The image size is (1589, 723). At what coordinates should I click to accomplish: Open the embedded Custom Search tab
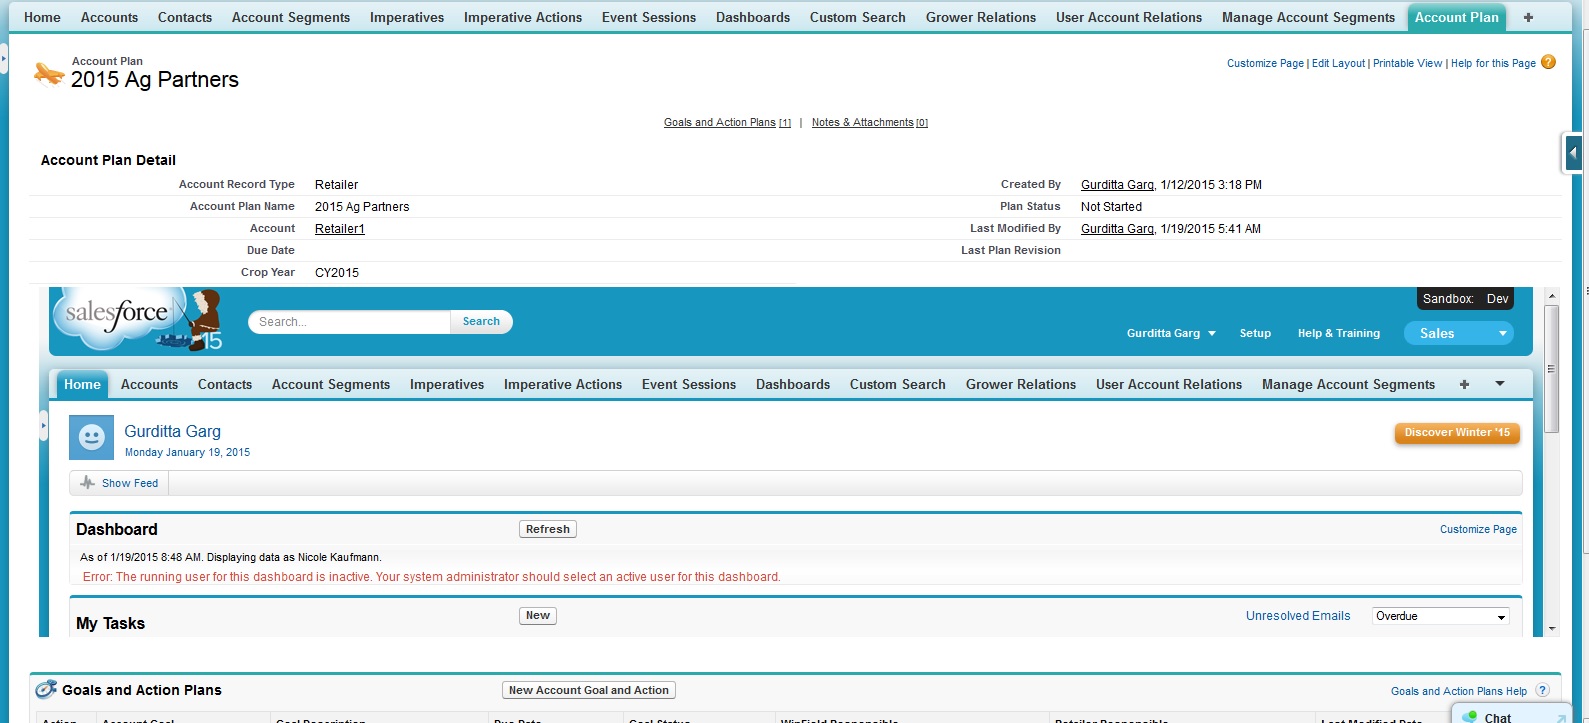click(x=898, y=384)
